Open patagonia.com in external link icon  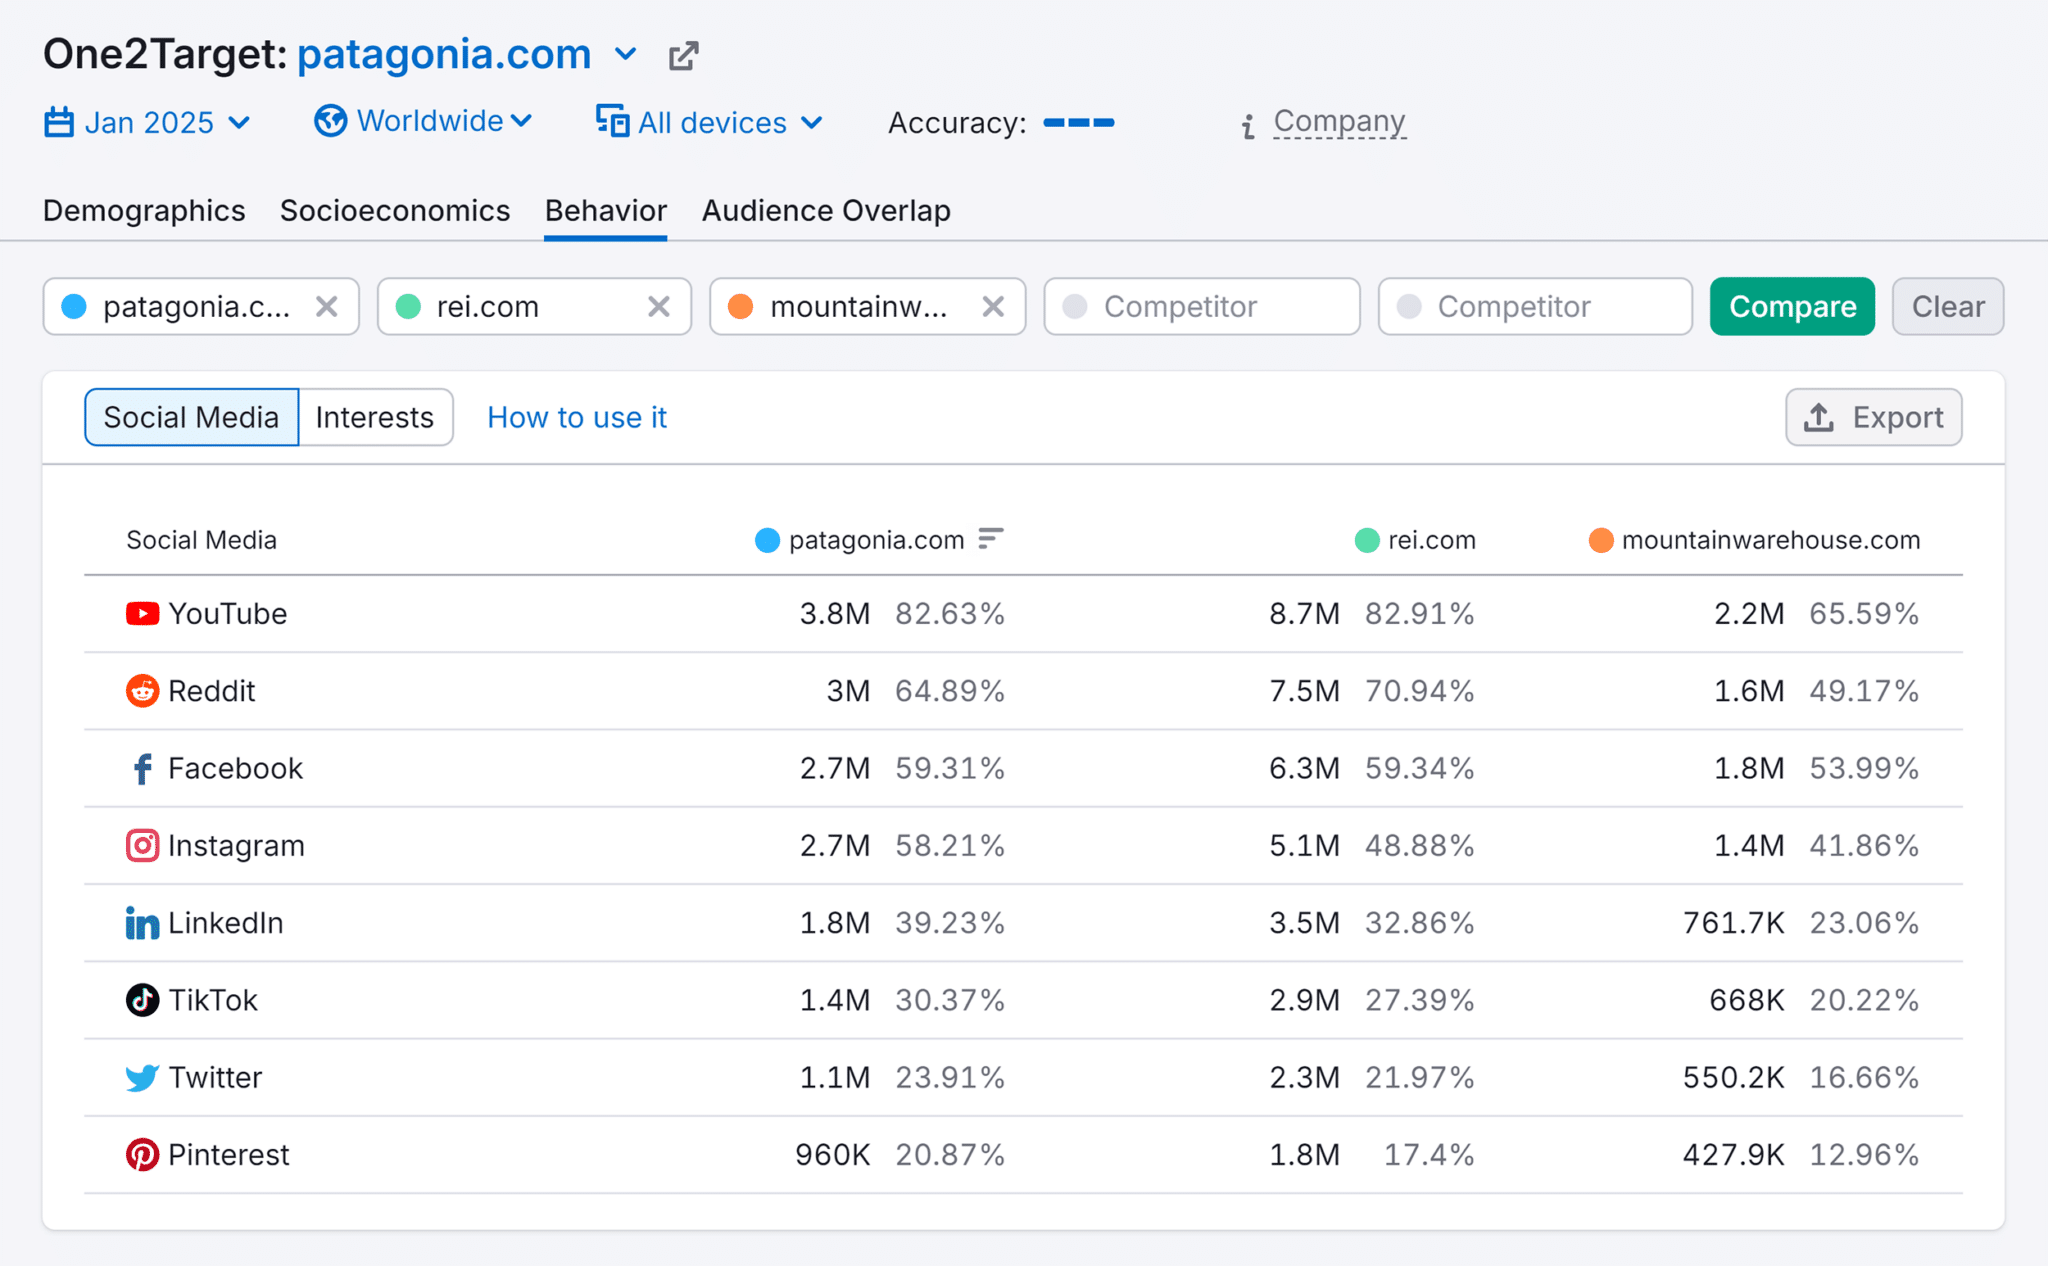click(x=683, y=56)
